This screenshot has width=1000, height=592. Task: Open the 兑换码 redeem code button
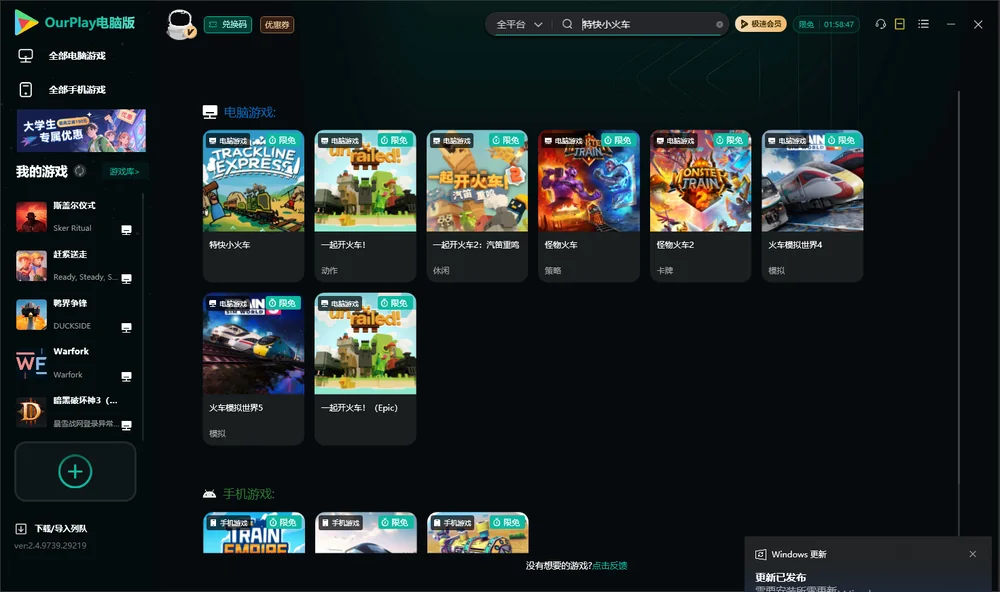coord(228,24)
